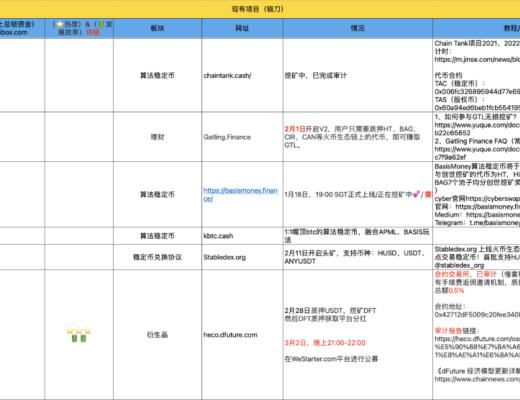This screenshot has width=520, height=400.
Task: Click the '如何参与GTL无损挖矿' notes cell
Action: [476, 137]
